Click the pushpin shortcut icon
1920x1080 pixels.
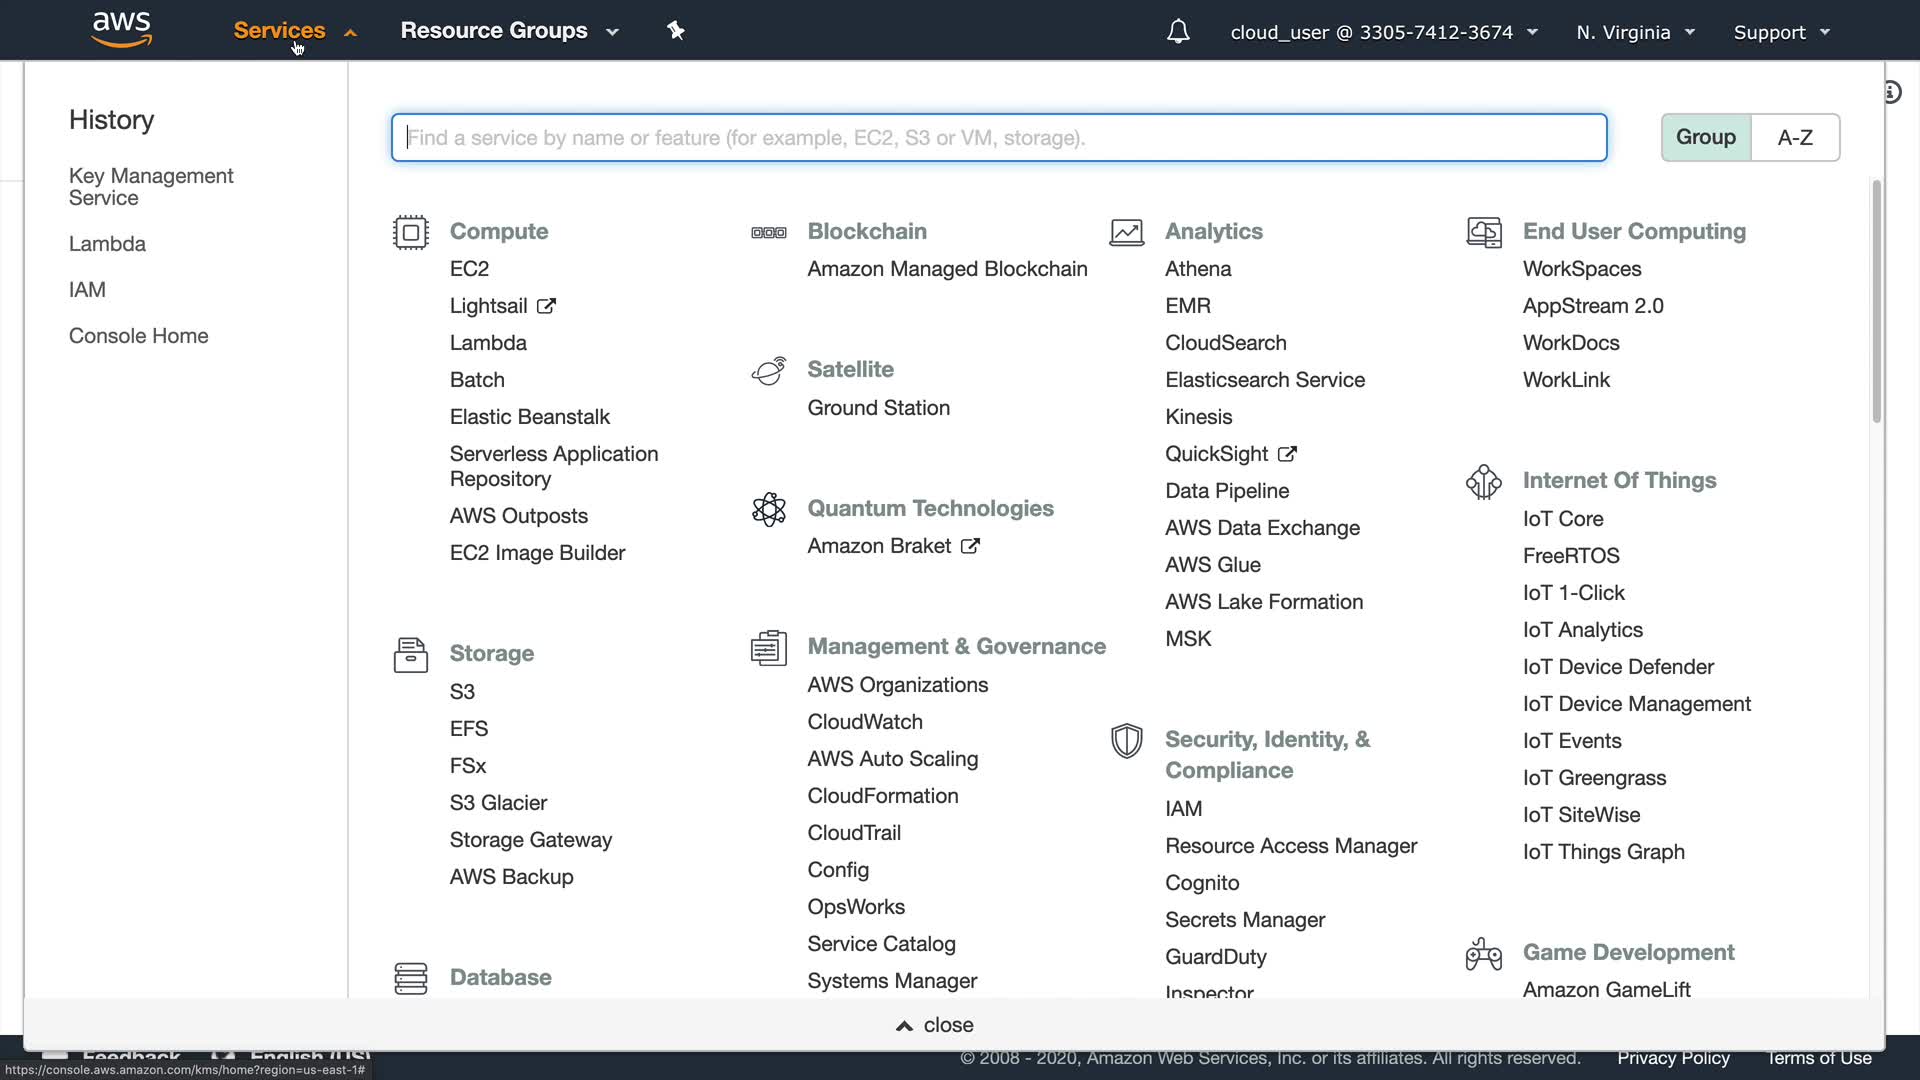(676, 31)
